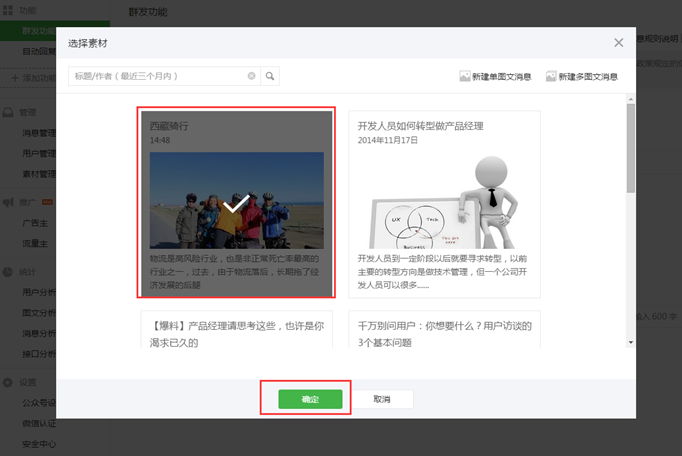Open 微信认证 in the sidebar
The height and width of the screenshot is (456, 682).
pos(39,423)
